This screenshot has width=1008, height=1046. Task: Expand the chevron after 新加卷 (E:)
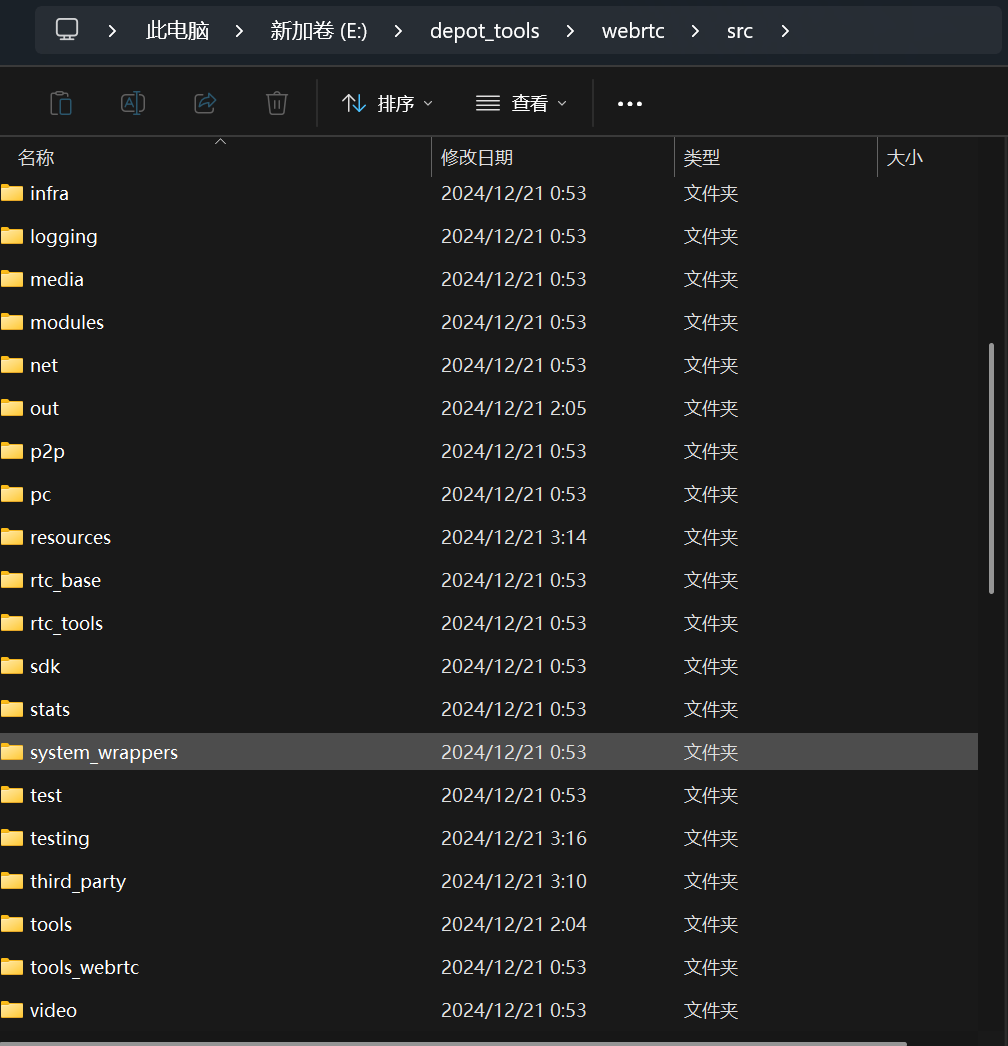click(x=398, y=31)
